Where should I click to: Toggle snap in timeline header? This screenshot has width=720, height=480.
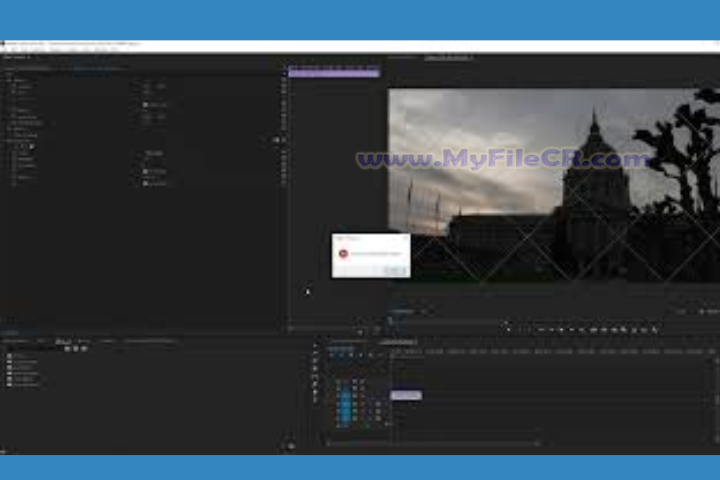(x=341, y=355)
